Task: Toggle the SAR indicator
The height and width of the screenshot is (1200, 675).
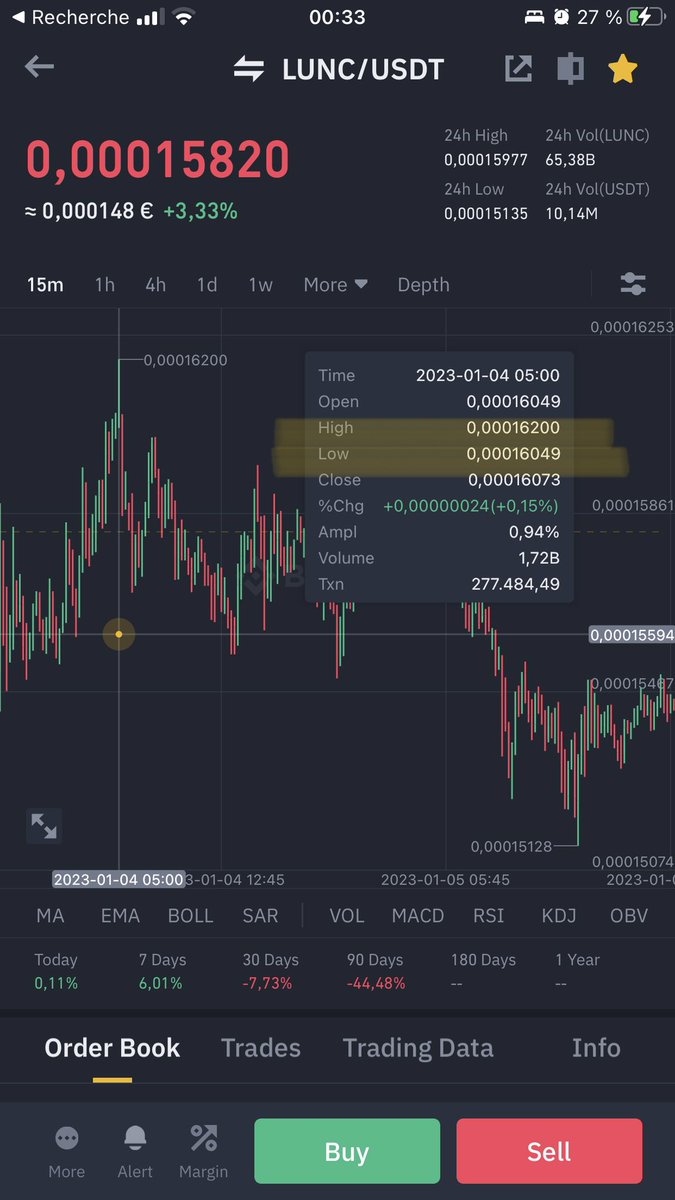Action: click(x=260, y=915)
